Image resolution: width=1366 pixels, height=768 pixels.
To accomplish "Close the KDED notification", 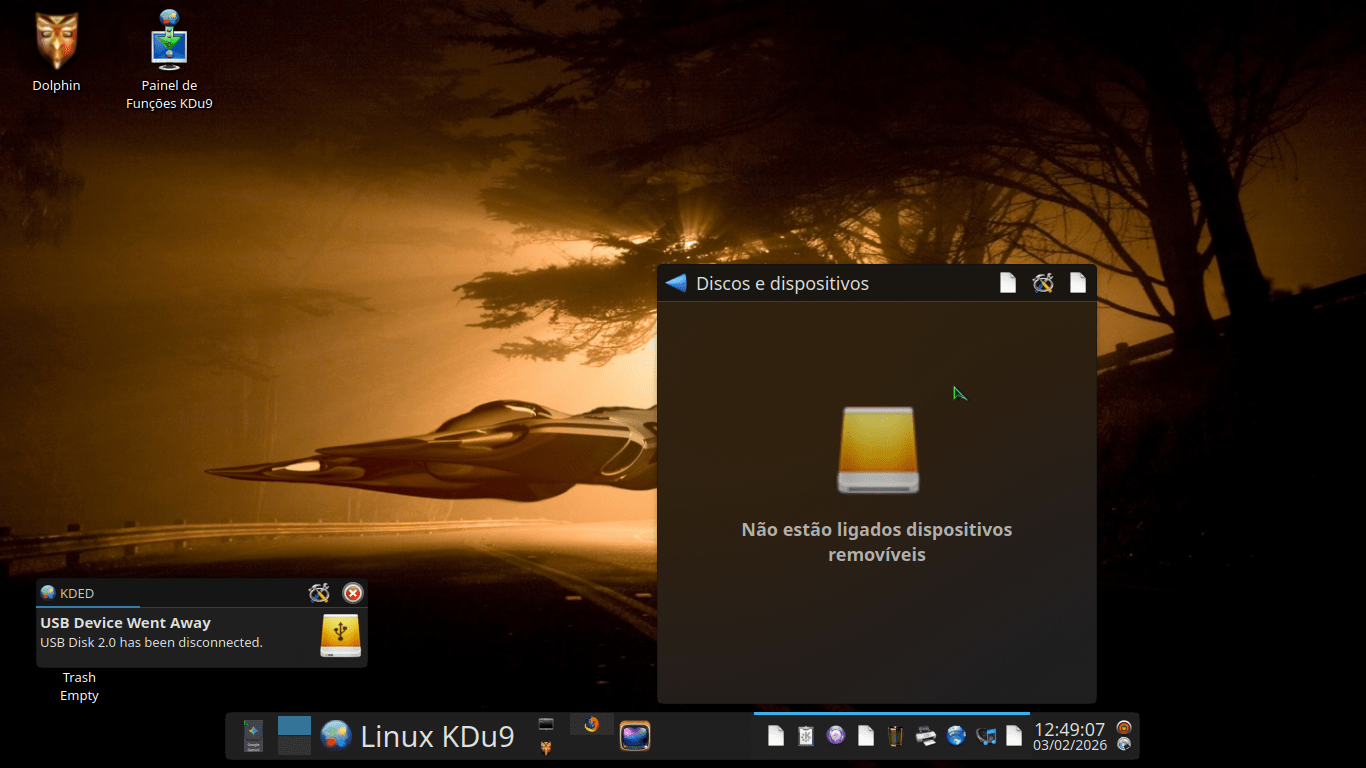I will (353, 593).
